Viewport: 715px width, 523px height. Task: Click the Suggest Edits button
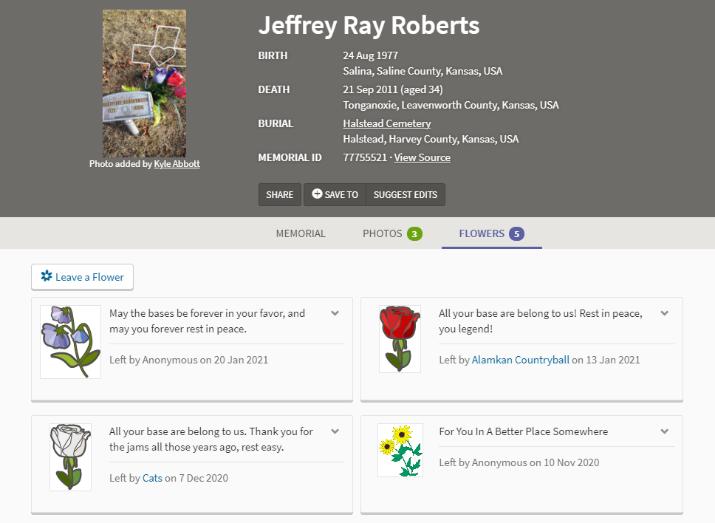(405, 194)
